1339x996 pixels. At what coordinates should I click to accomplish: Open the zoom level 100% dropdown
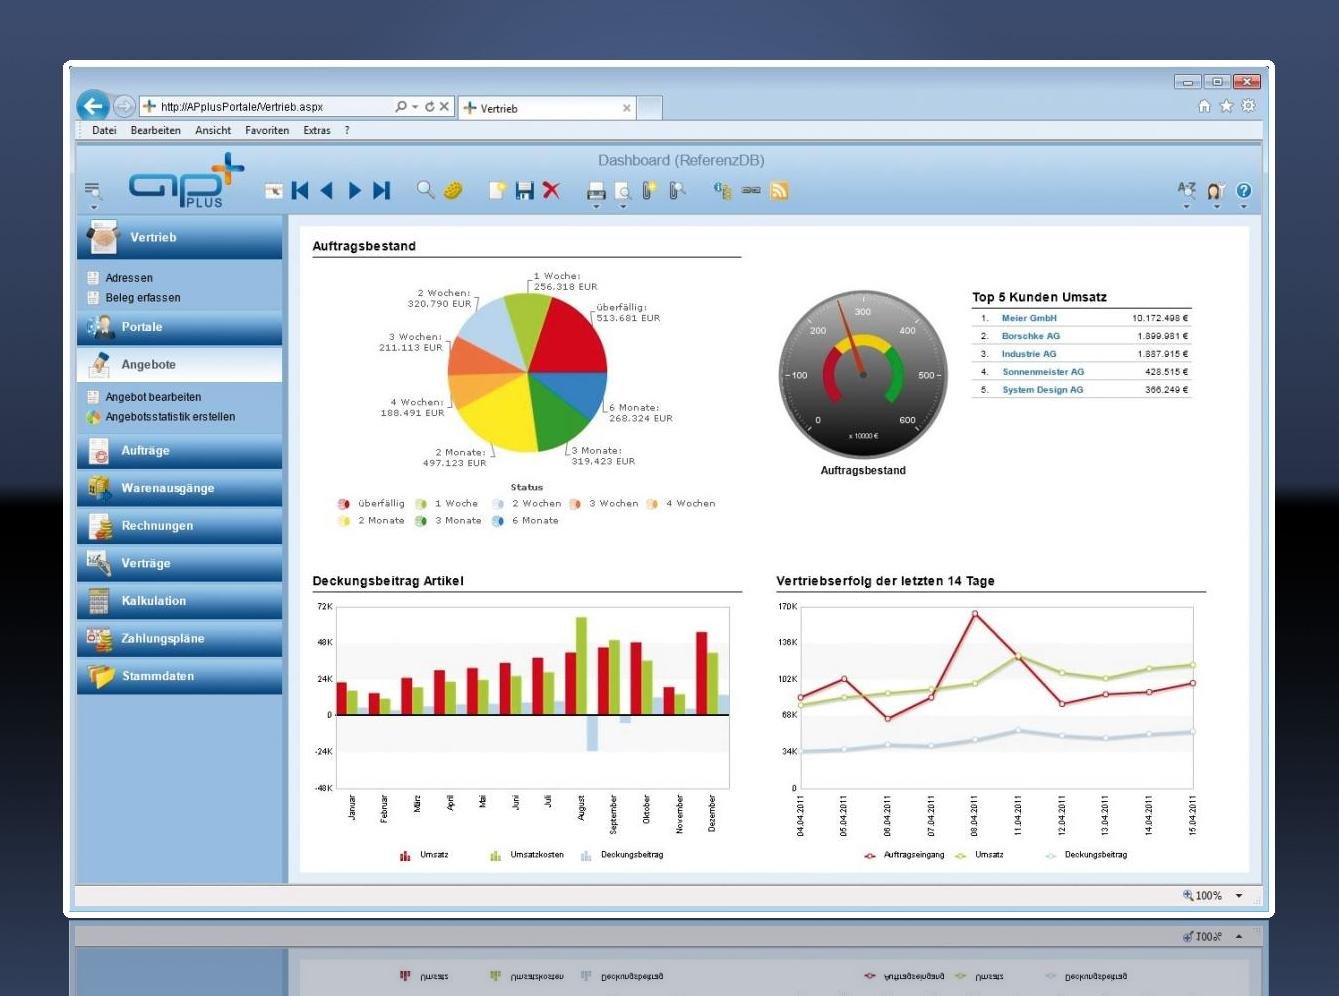1239,895
